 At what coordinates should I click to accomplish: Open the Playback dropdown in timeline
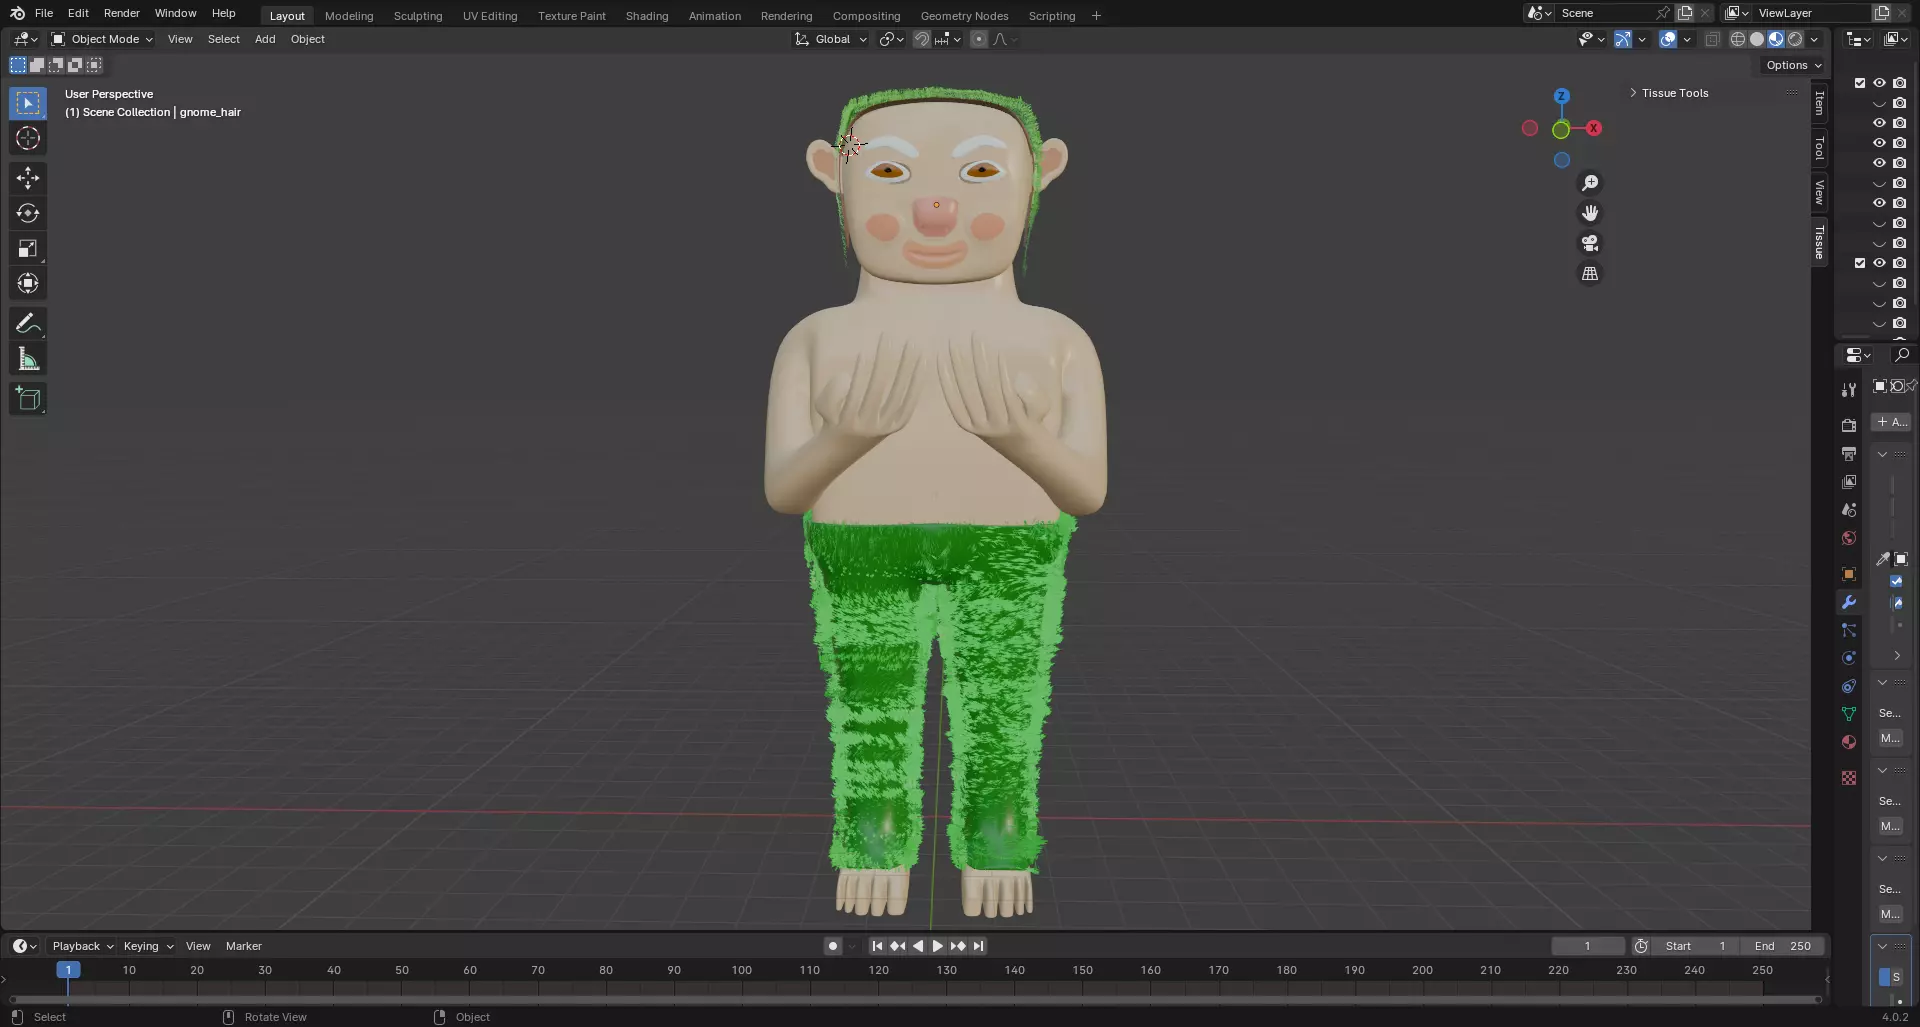(83, 946)
